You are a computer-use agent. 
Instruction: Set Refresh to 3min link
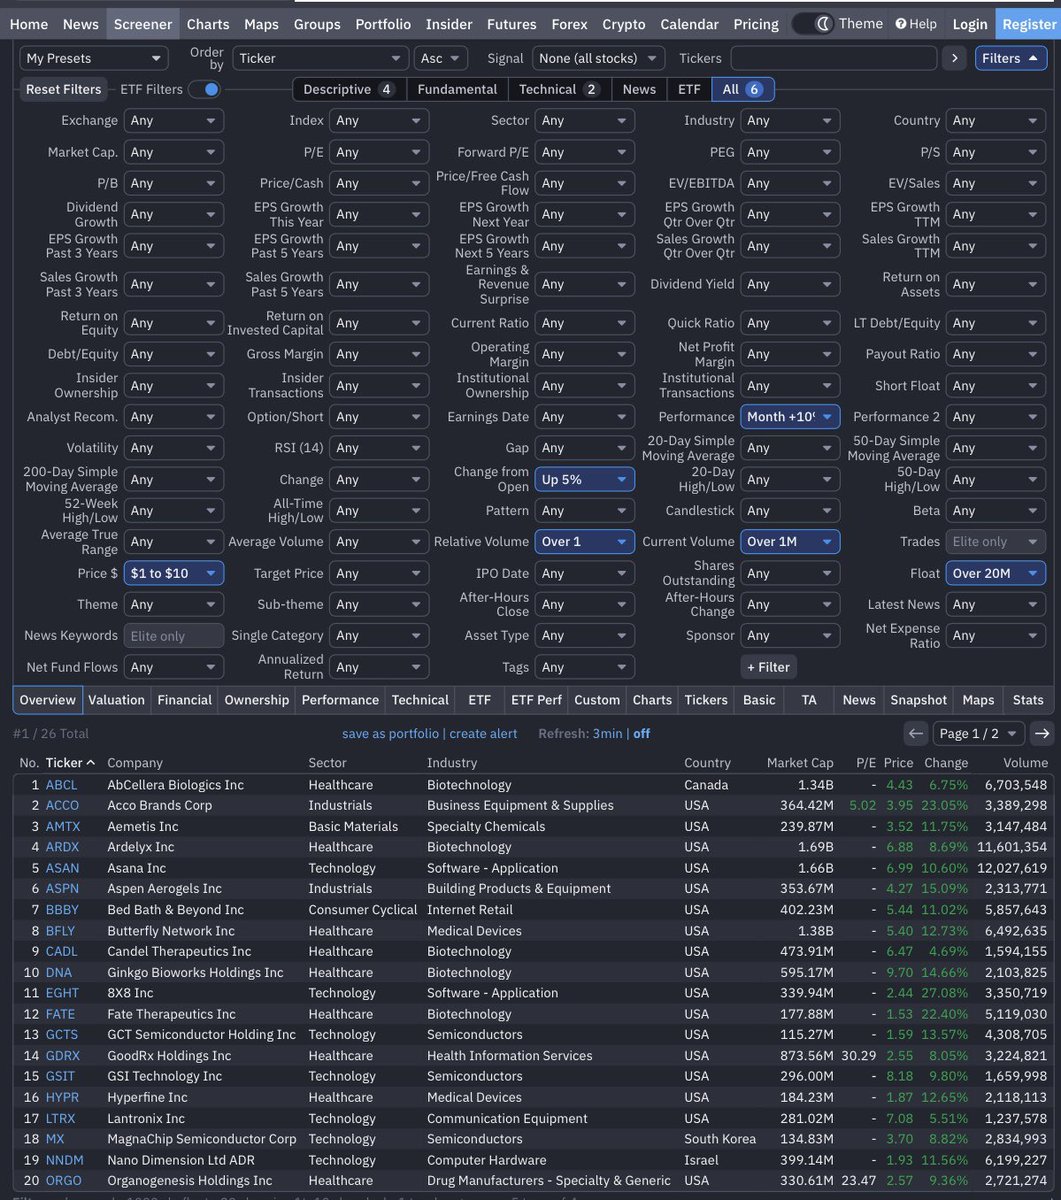[x=607, y=733]
